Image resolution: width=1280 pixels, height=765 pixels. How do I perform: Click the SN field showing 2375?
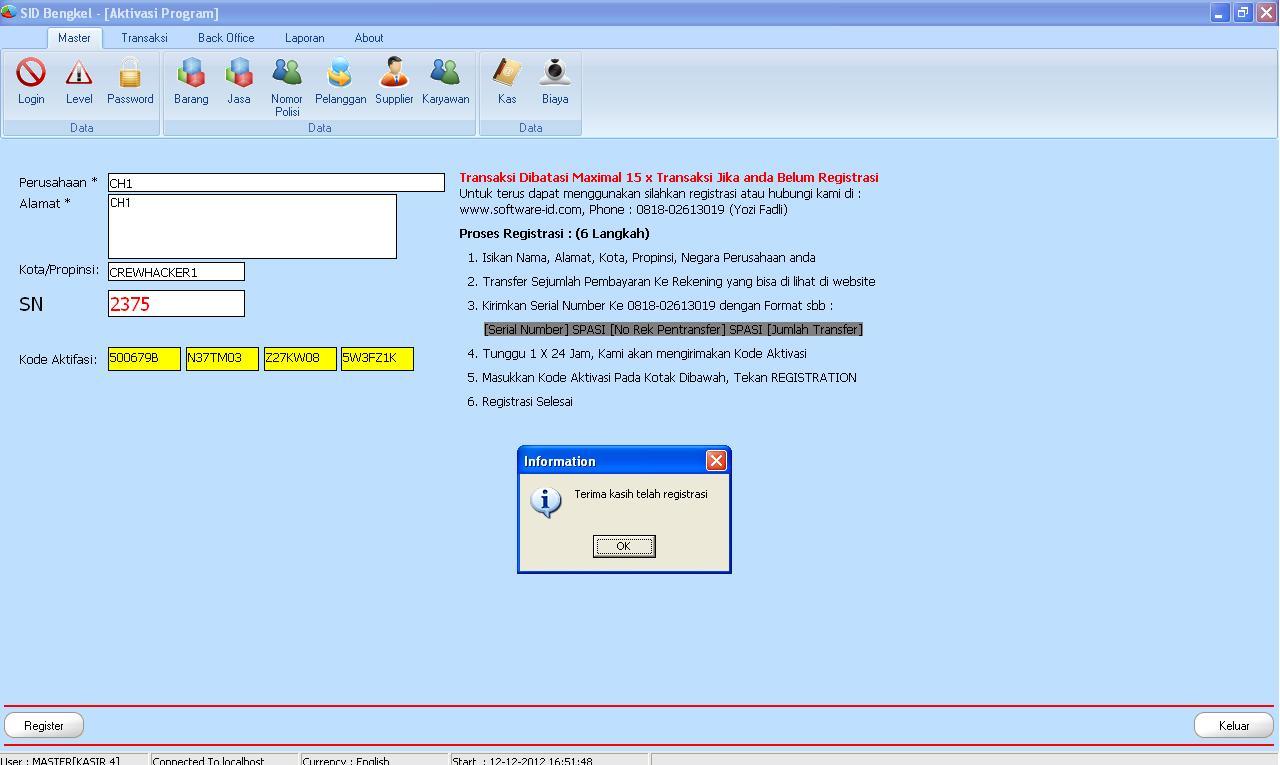176,304
